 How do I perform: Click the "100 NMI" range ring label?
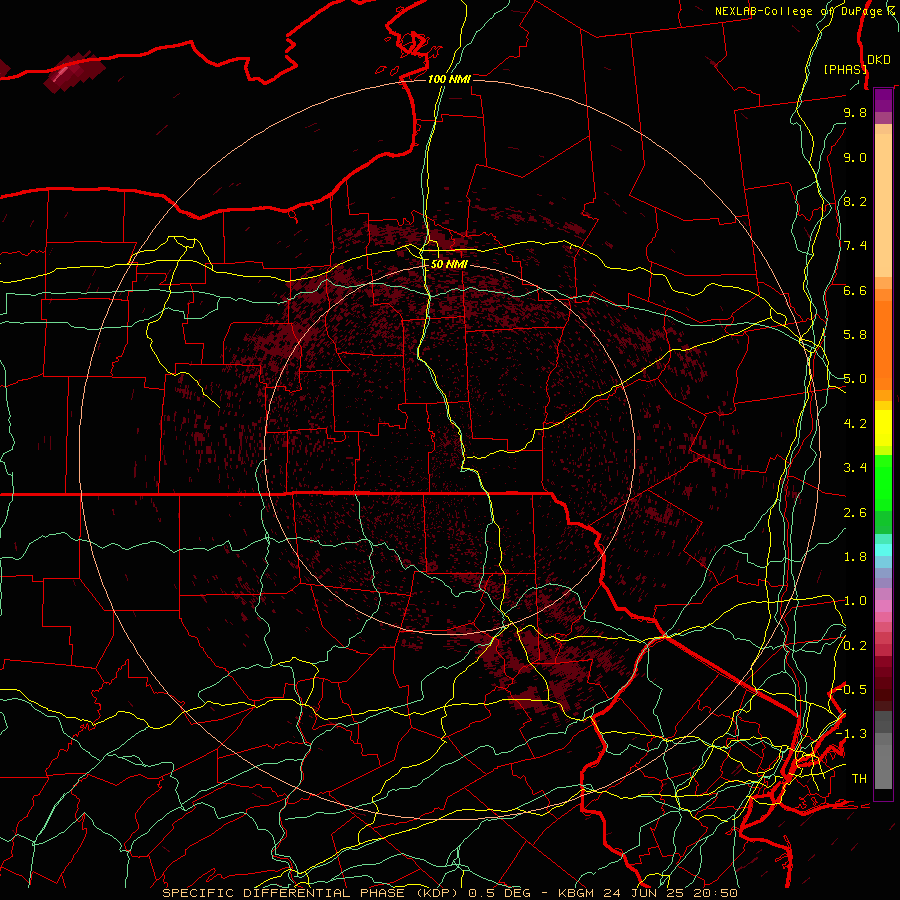[449, 79]
